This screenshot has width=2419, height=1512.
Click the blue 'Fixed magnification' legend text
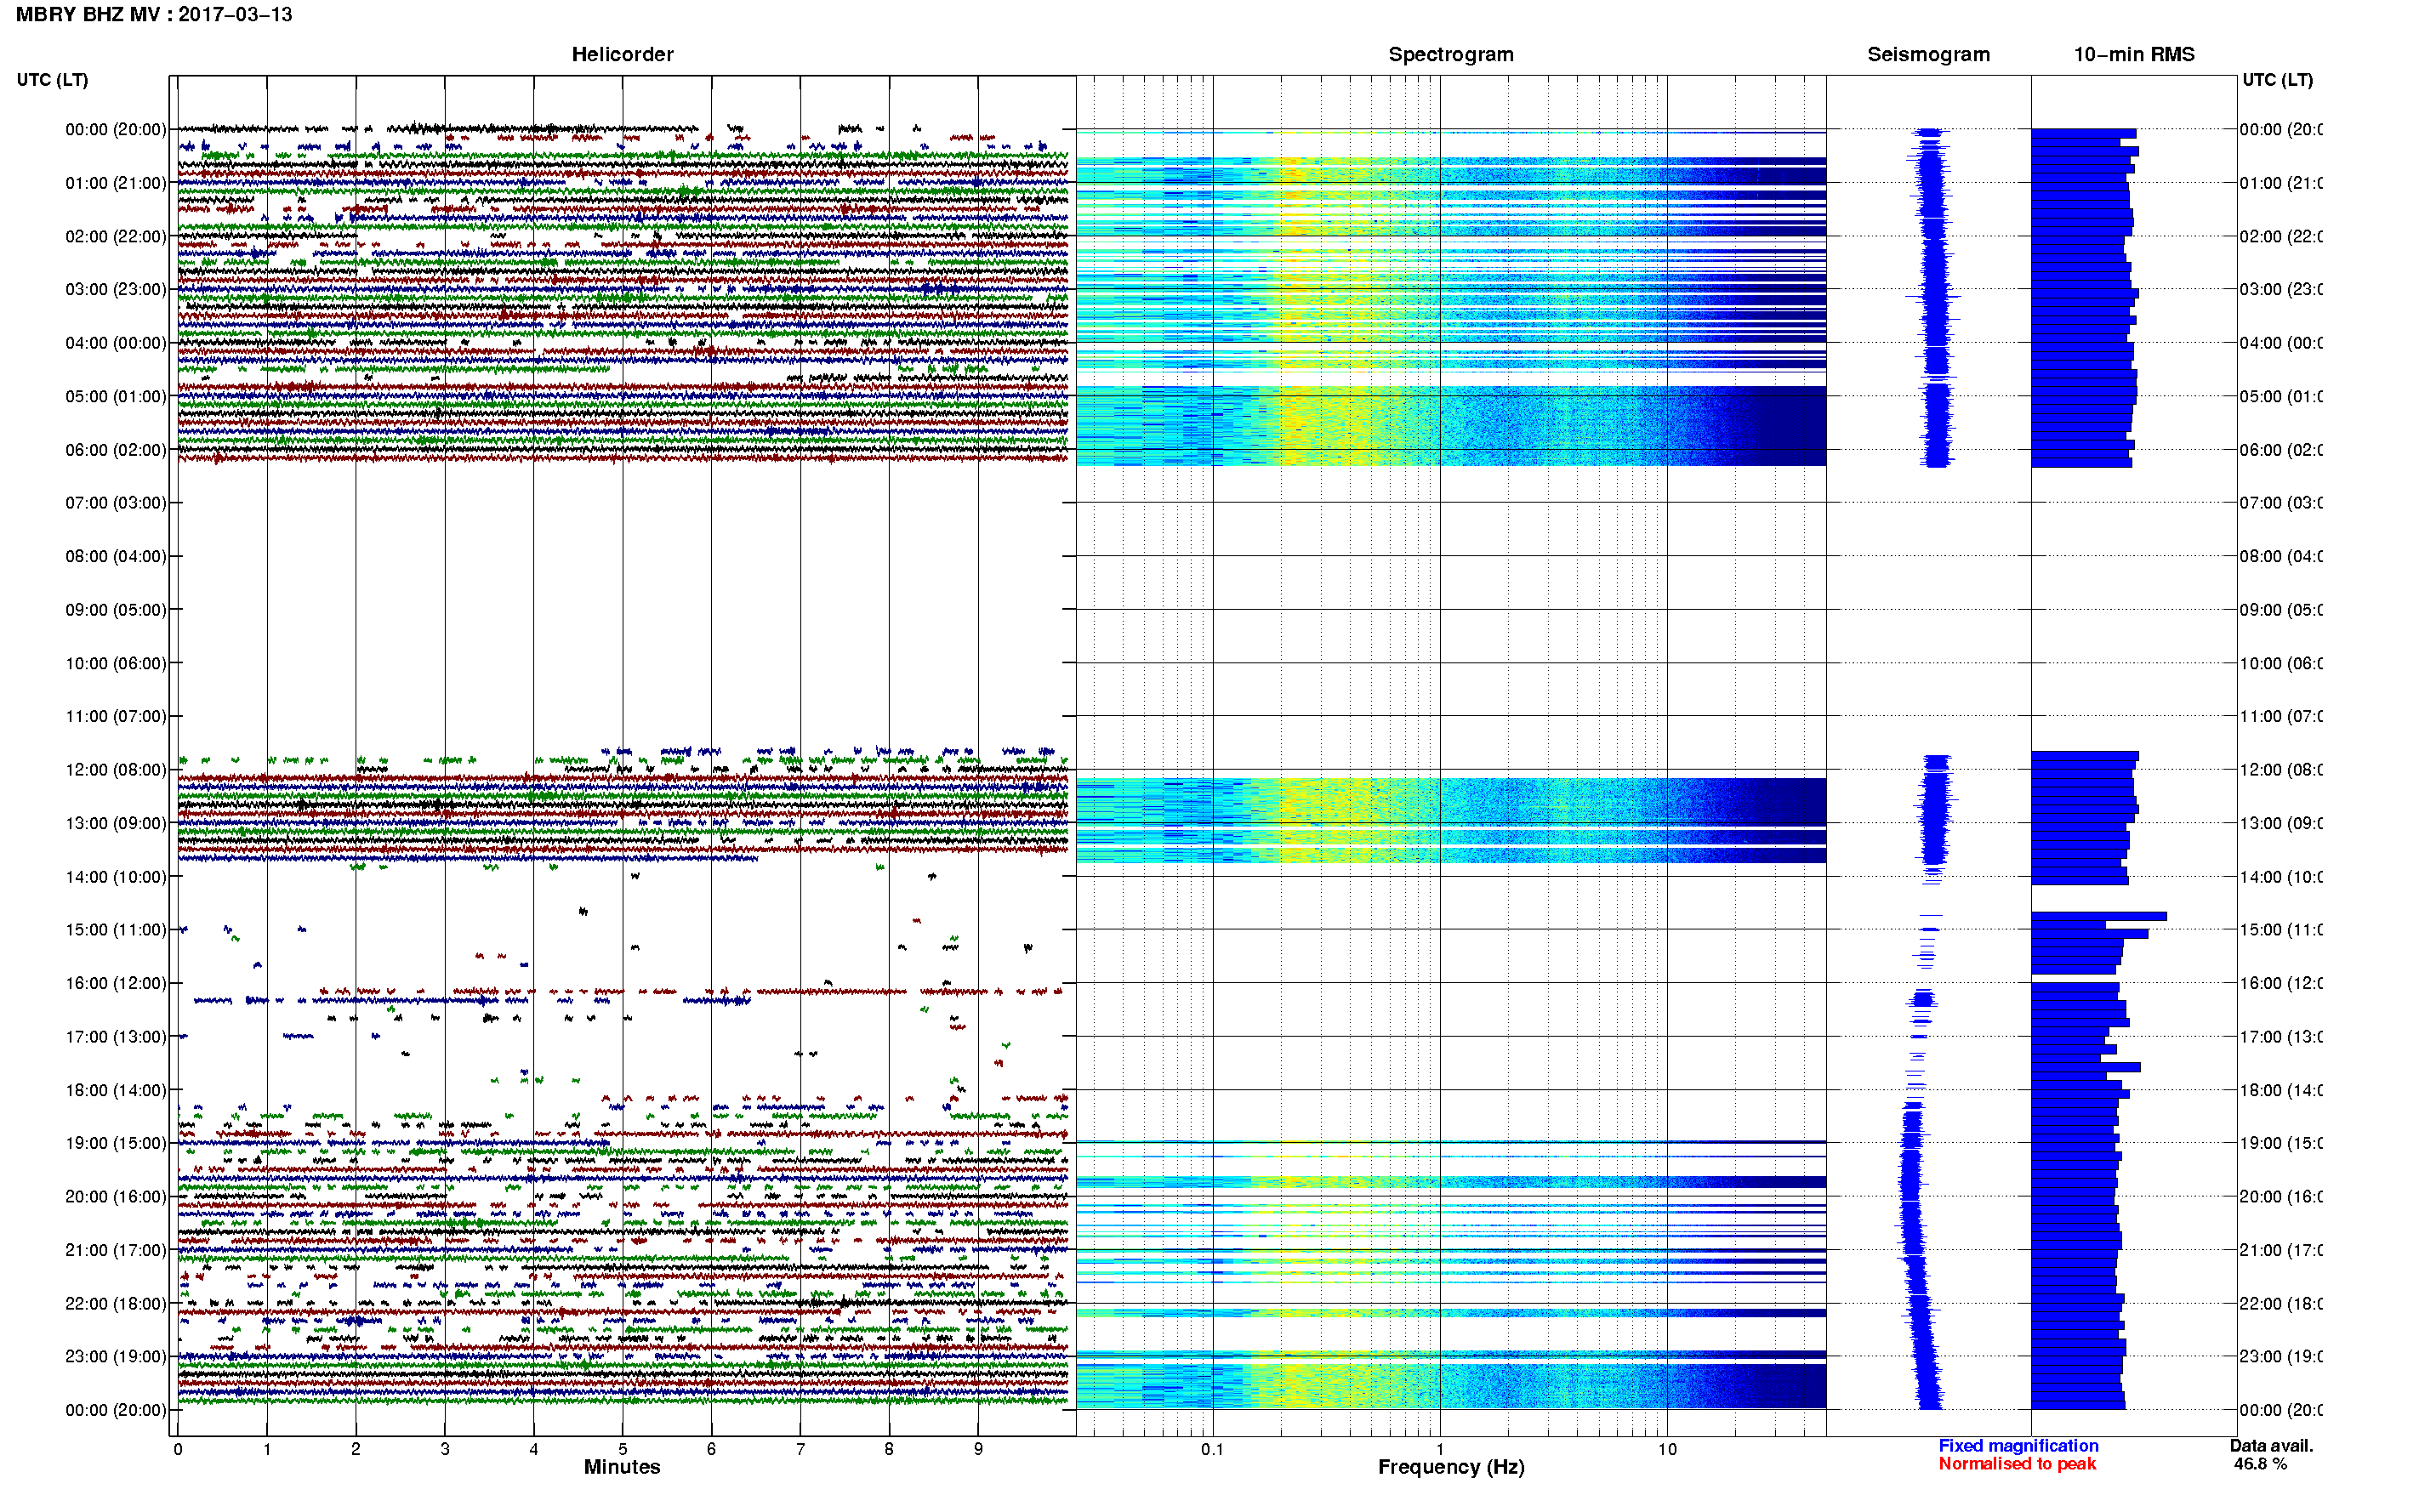[2018, 1446]
